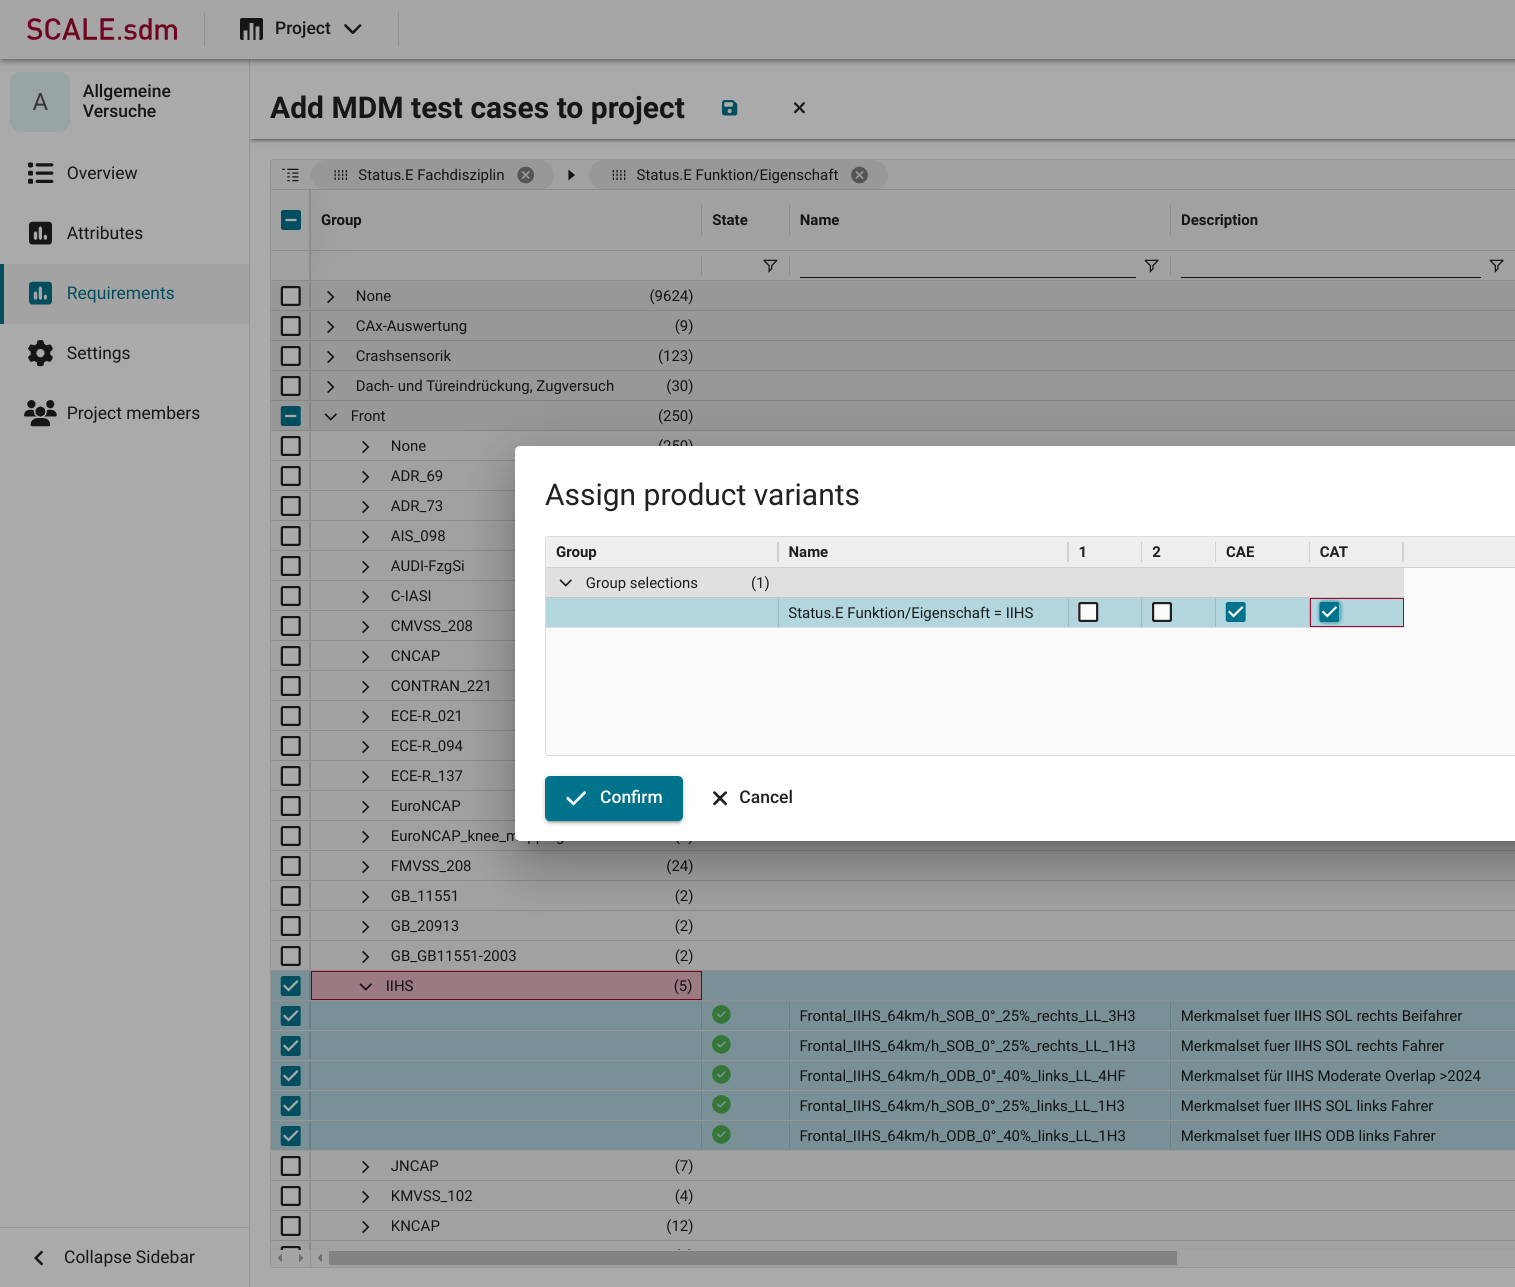Check the JNCAP row checkbox

pyautogui.click(x=291, y=1166)
